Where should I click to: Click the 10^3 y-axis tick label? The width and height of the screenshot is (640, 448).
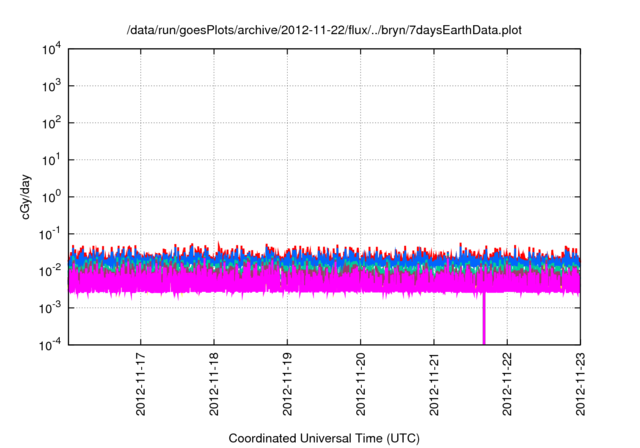[x=48, y=86]
